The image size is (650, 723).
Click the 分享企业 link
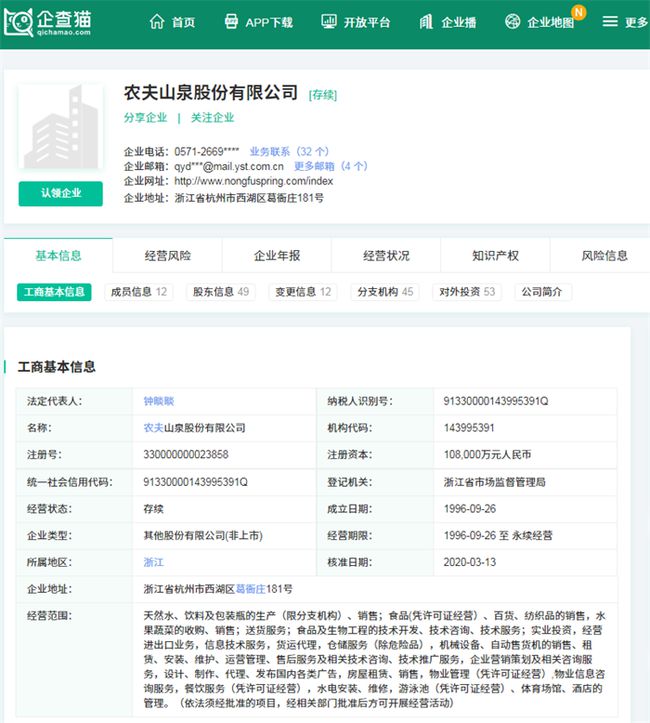[x=145, y=118]
